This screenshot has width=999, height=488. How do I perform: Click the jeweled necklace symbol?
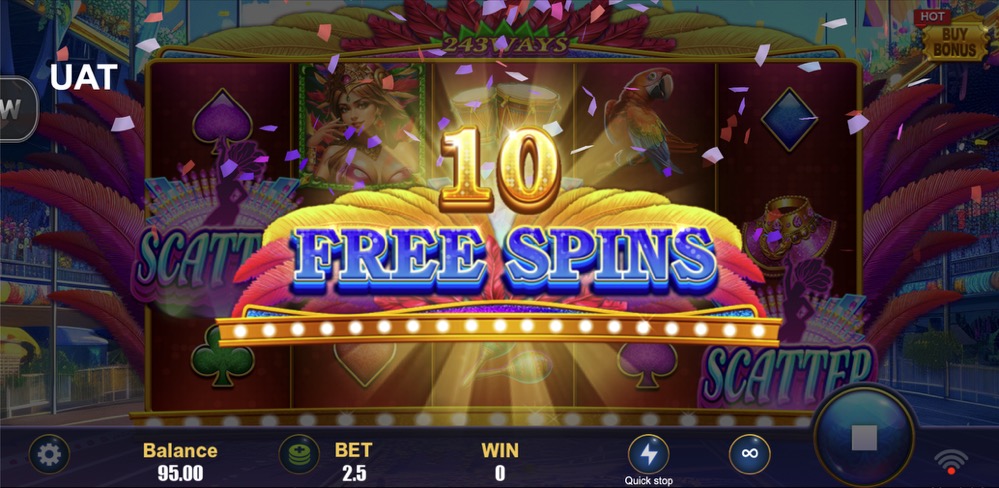click(789, 236)
